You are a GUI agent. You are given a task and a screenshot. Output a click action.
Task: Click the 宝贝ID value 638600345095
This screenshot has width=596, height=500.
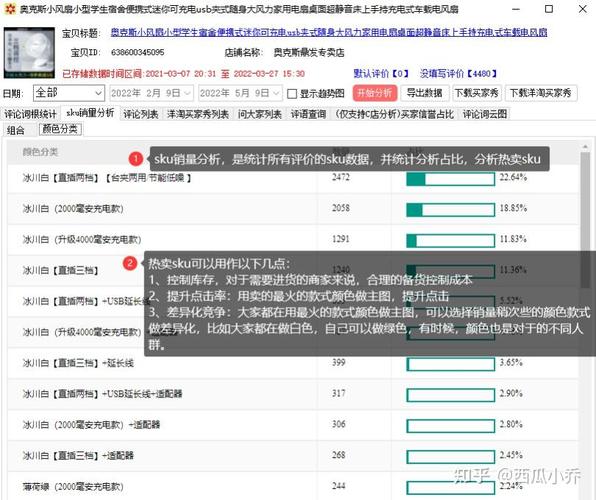[137, 52]
